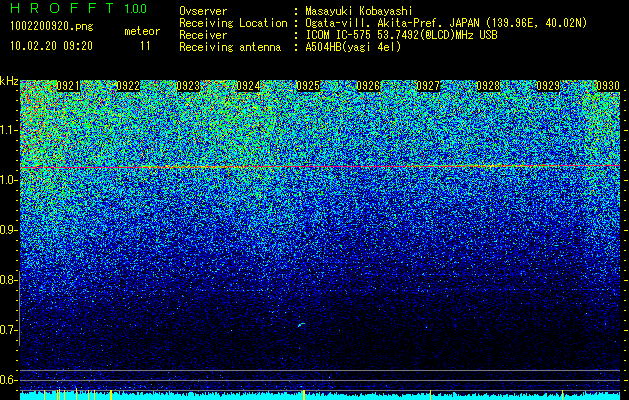The image size is (629, 400).
Task: Click the 0925 time marker
Action: 308,86
